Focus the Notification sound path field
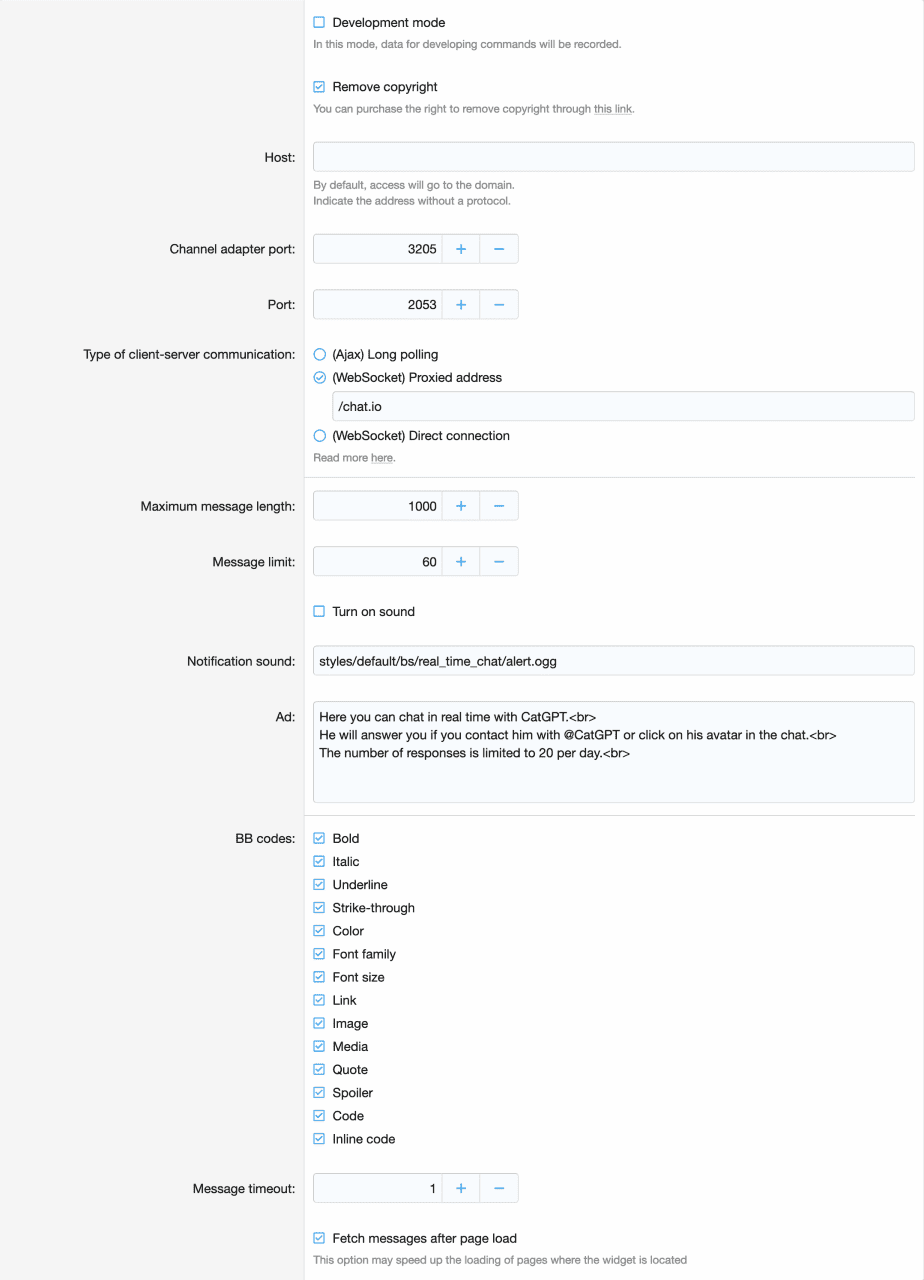The height and width of the screenshot is (1280, 924). 613,661
